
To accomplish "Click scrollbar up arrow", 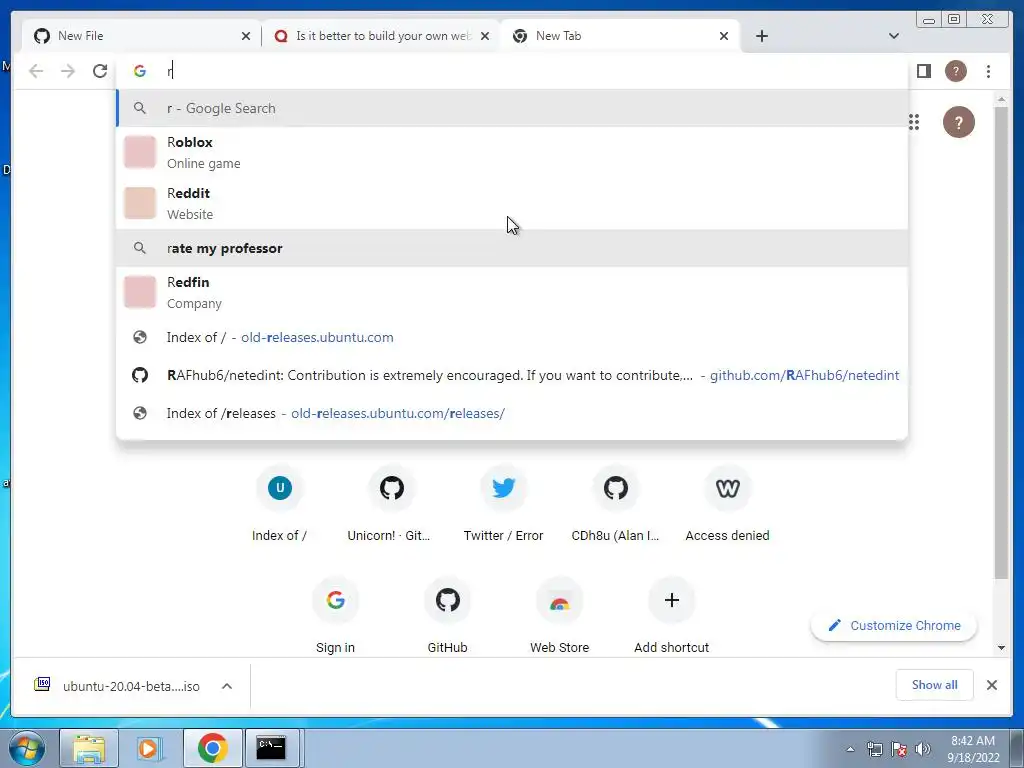I will [1001, 99].
